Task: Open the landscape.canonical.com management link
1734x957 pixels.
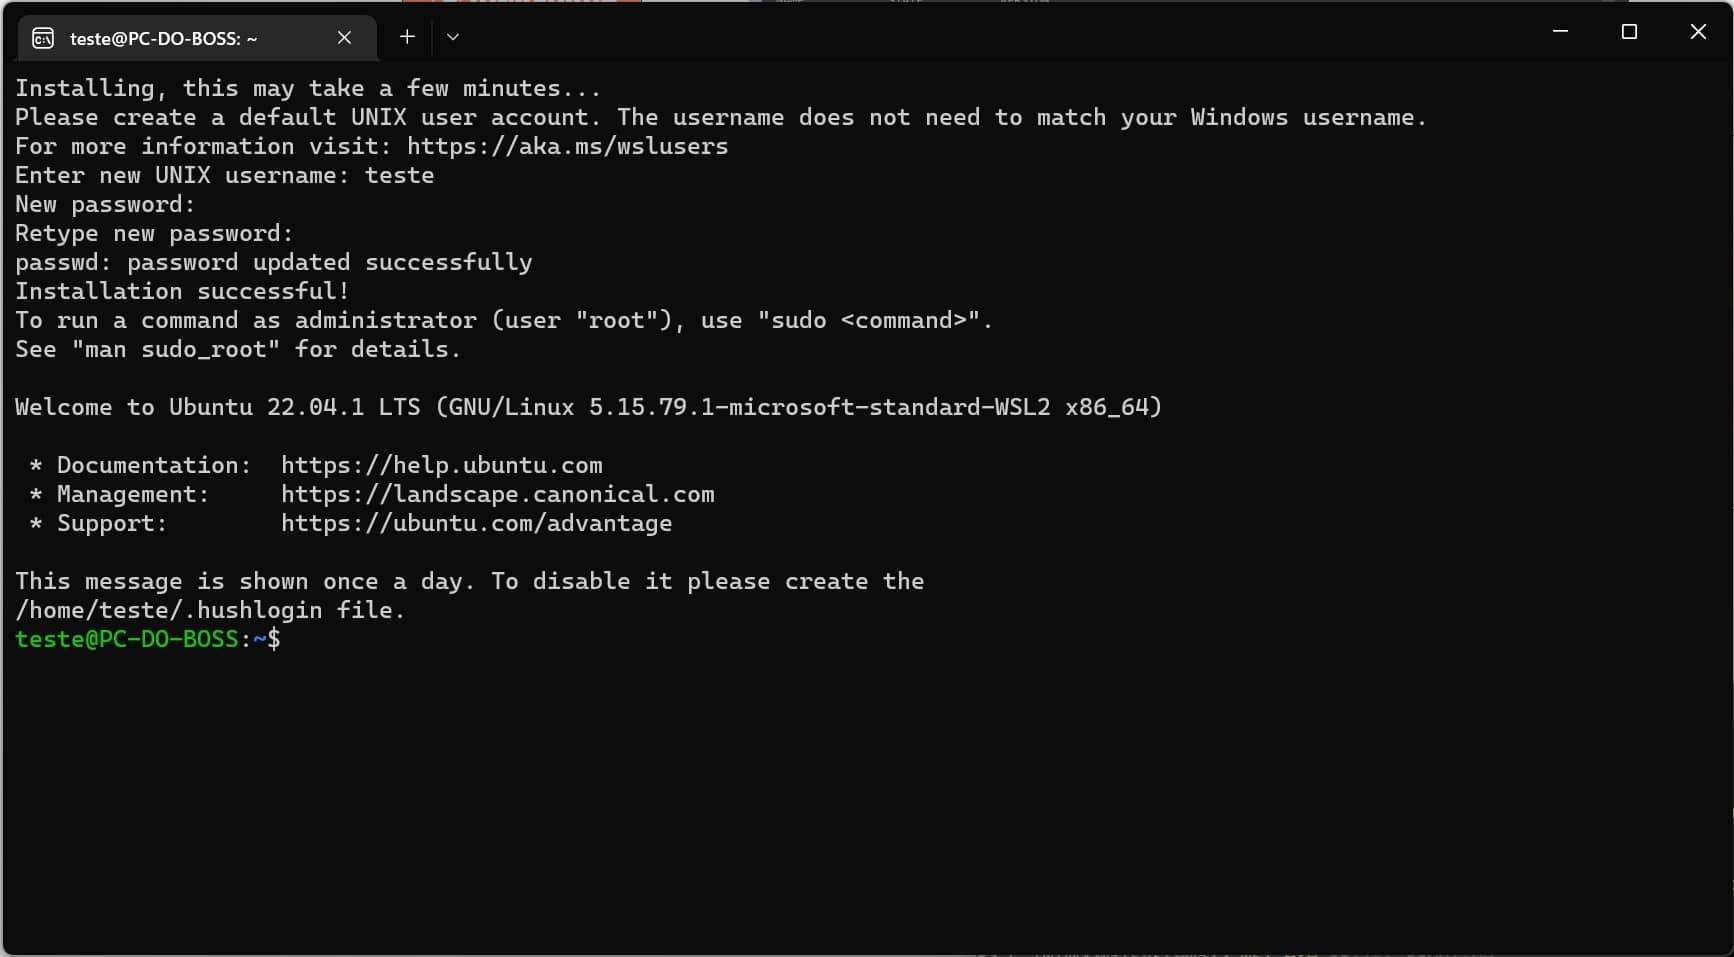Action: click(x=497, y=494)
